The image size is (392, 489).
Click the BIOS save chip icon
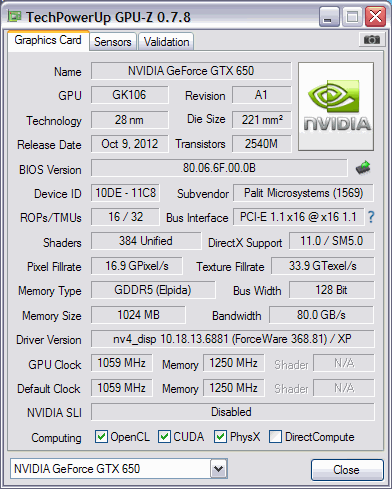[x=363, y=167]
